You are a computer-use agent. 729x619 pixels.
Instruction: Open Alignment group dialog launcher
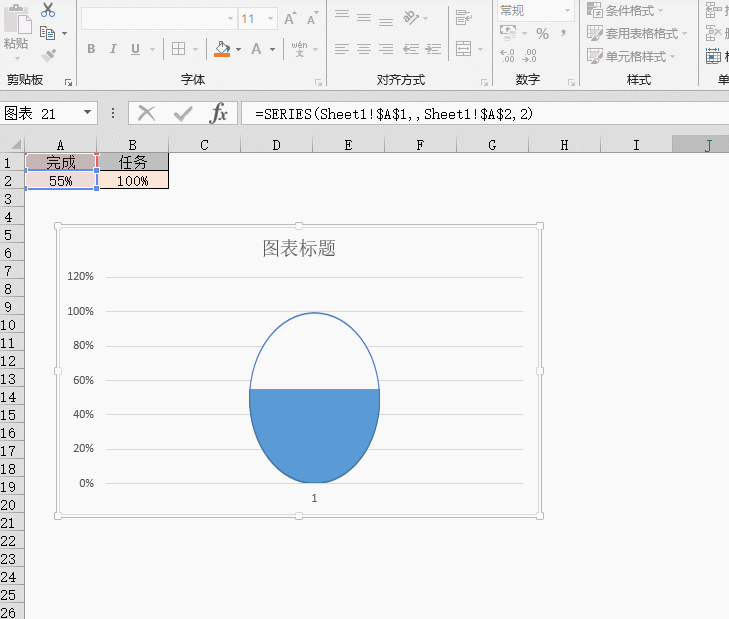pyautogui.click(x=484, y=82)
